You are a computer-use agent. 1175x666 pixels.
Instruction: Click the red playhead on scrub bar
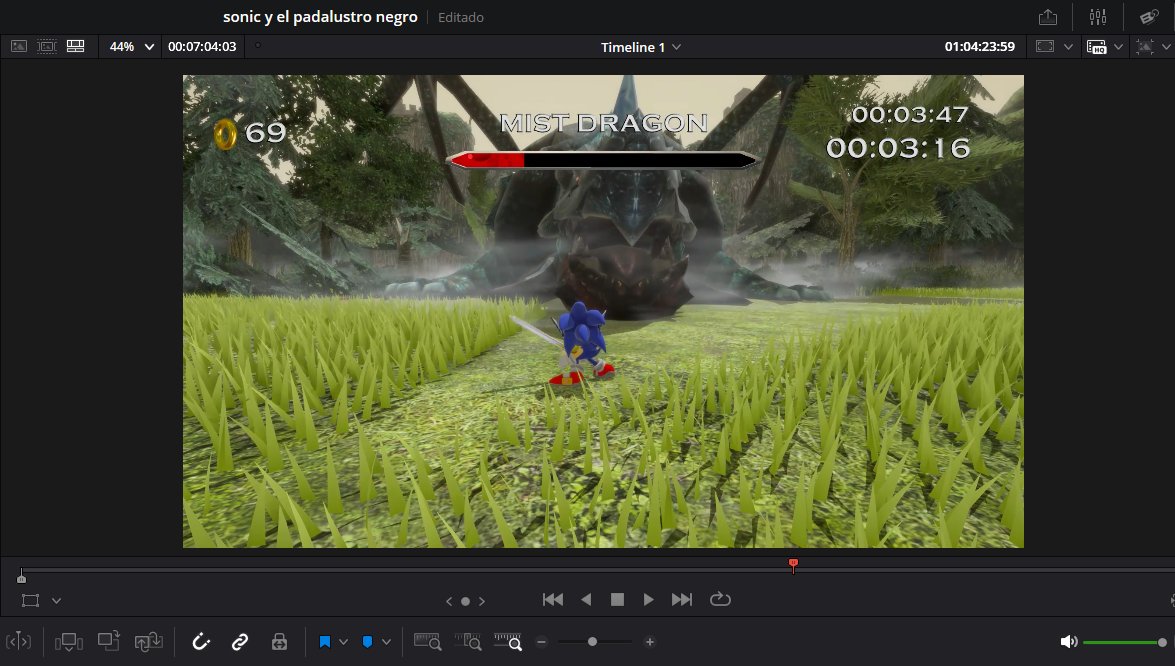pos(793,565)
